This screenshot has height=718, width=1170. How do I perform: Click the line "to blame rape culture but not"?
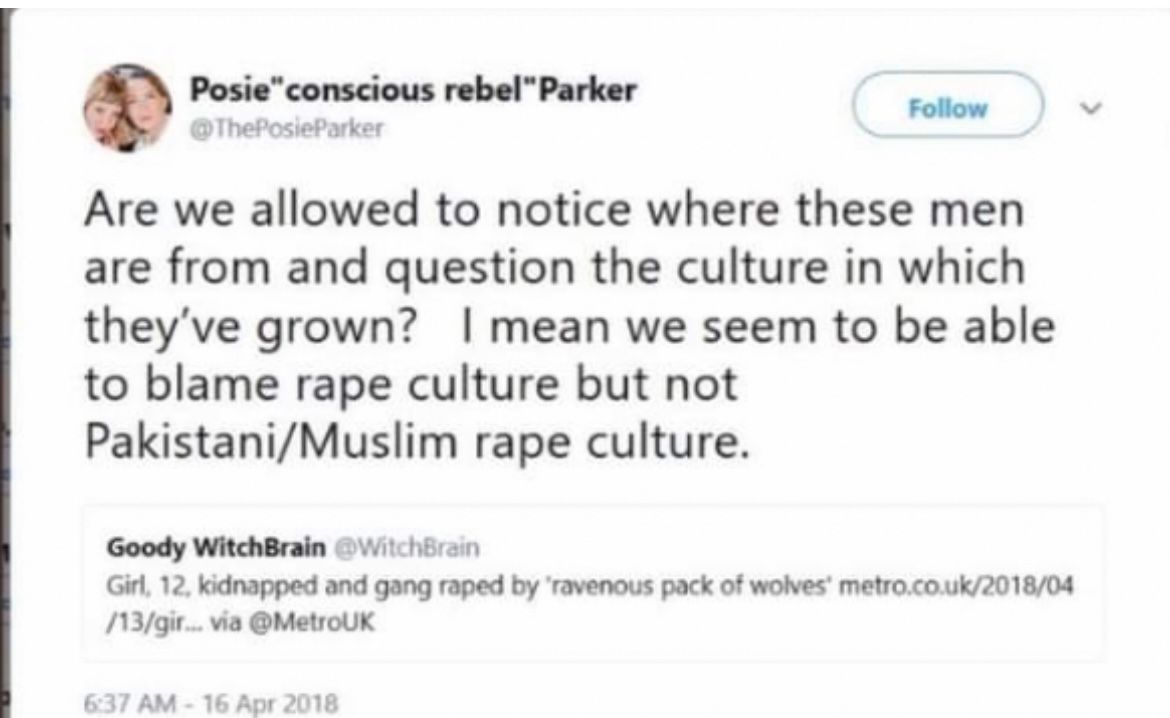[x=410, y=386]
